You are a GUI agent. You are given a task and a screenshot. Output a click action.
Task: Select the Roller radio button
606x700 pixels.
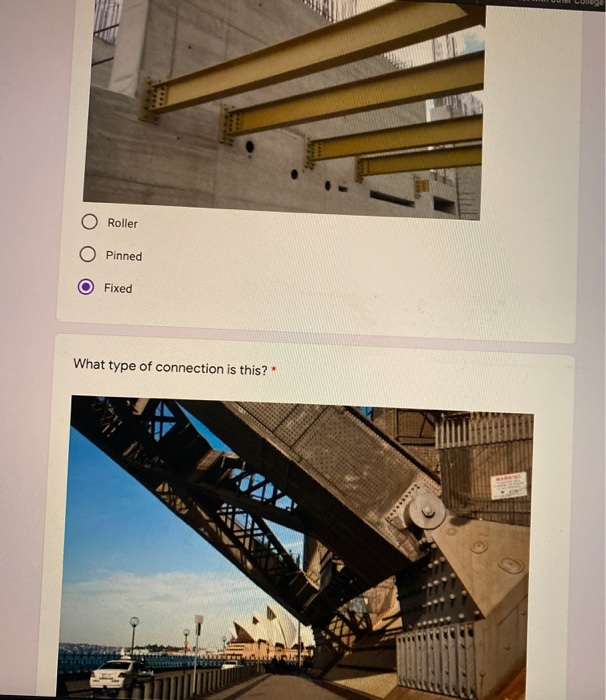point(89,222)
